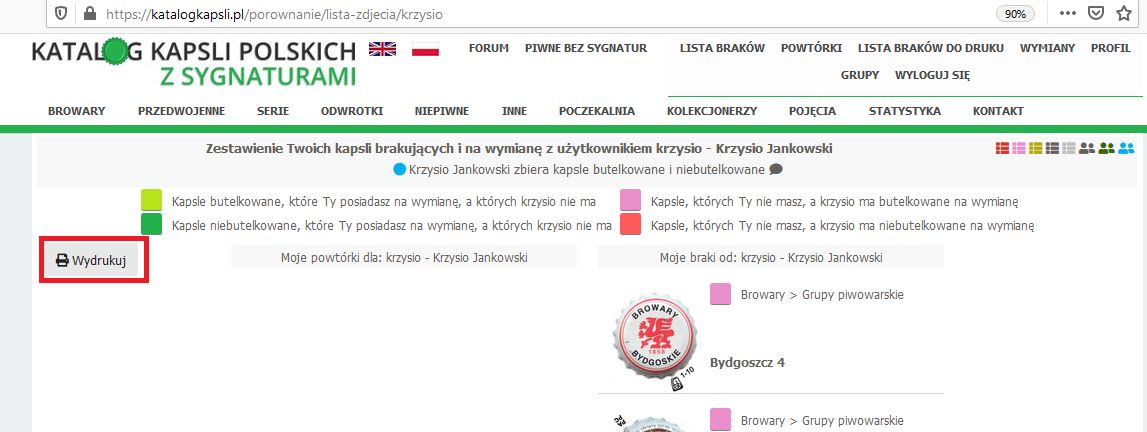Open the speech bubble comment icon
Image resolution: width=1147 pixels, height=432 pixels.
coord(776,170)
